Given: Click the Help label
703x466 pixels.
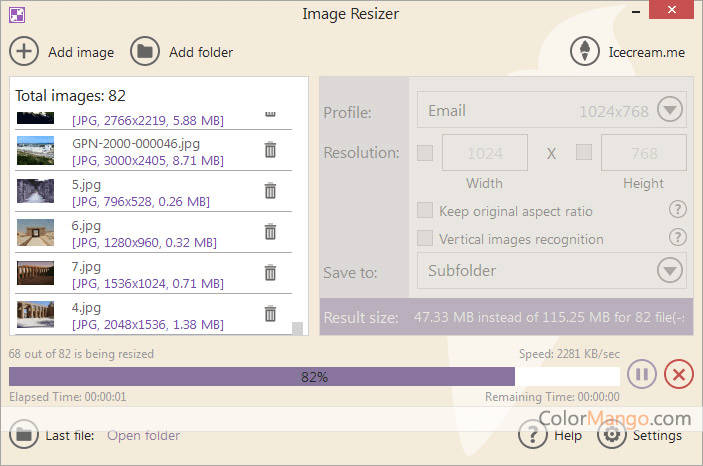Looking at the screenshot, I should [x=568, y=436].
